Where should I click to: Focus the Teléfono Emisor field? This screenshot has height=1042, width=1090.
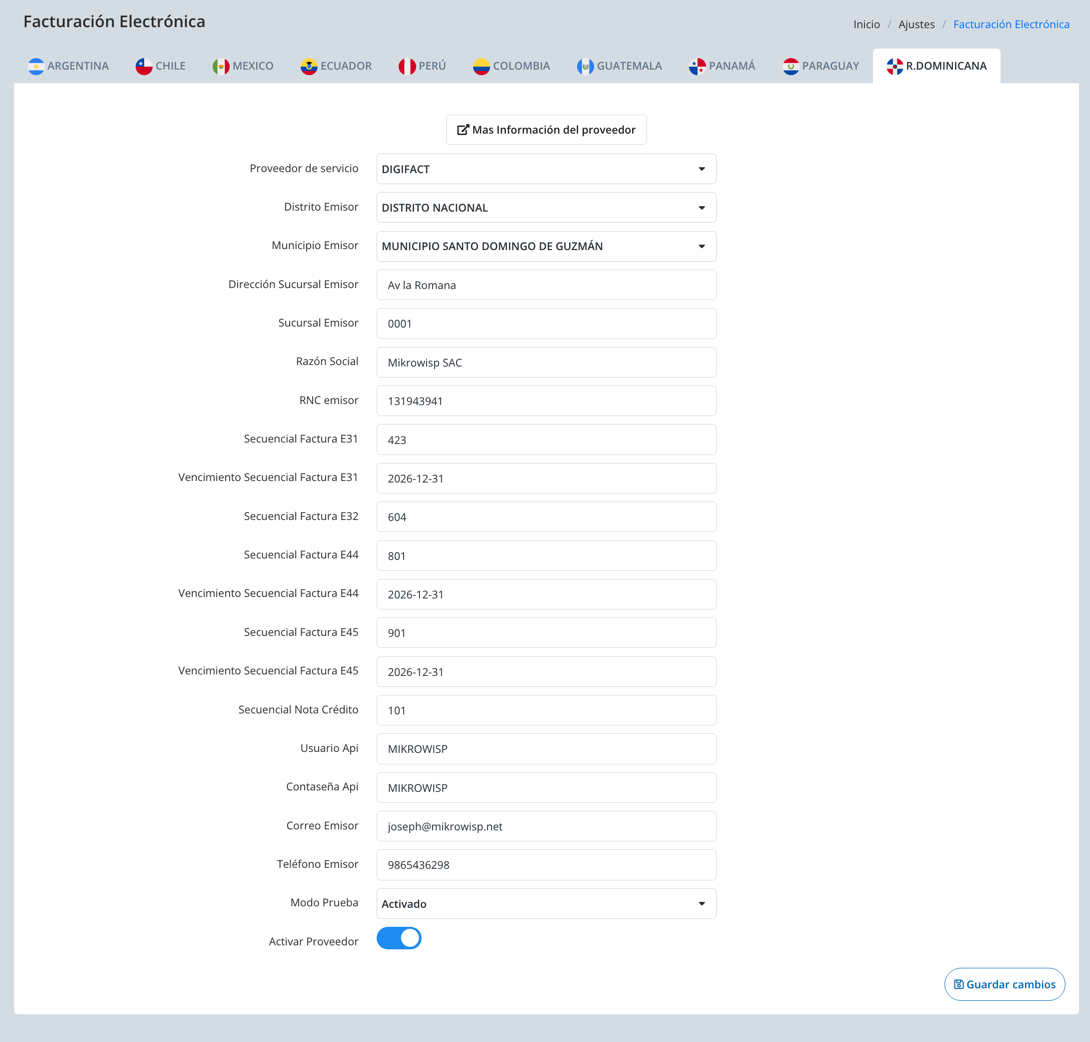pyautogui.click(x=546, y=865)
